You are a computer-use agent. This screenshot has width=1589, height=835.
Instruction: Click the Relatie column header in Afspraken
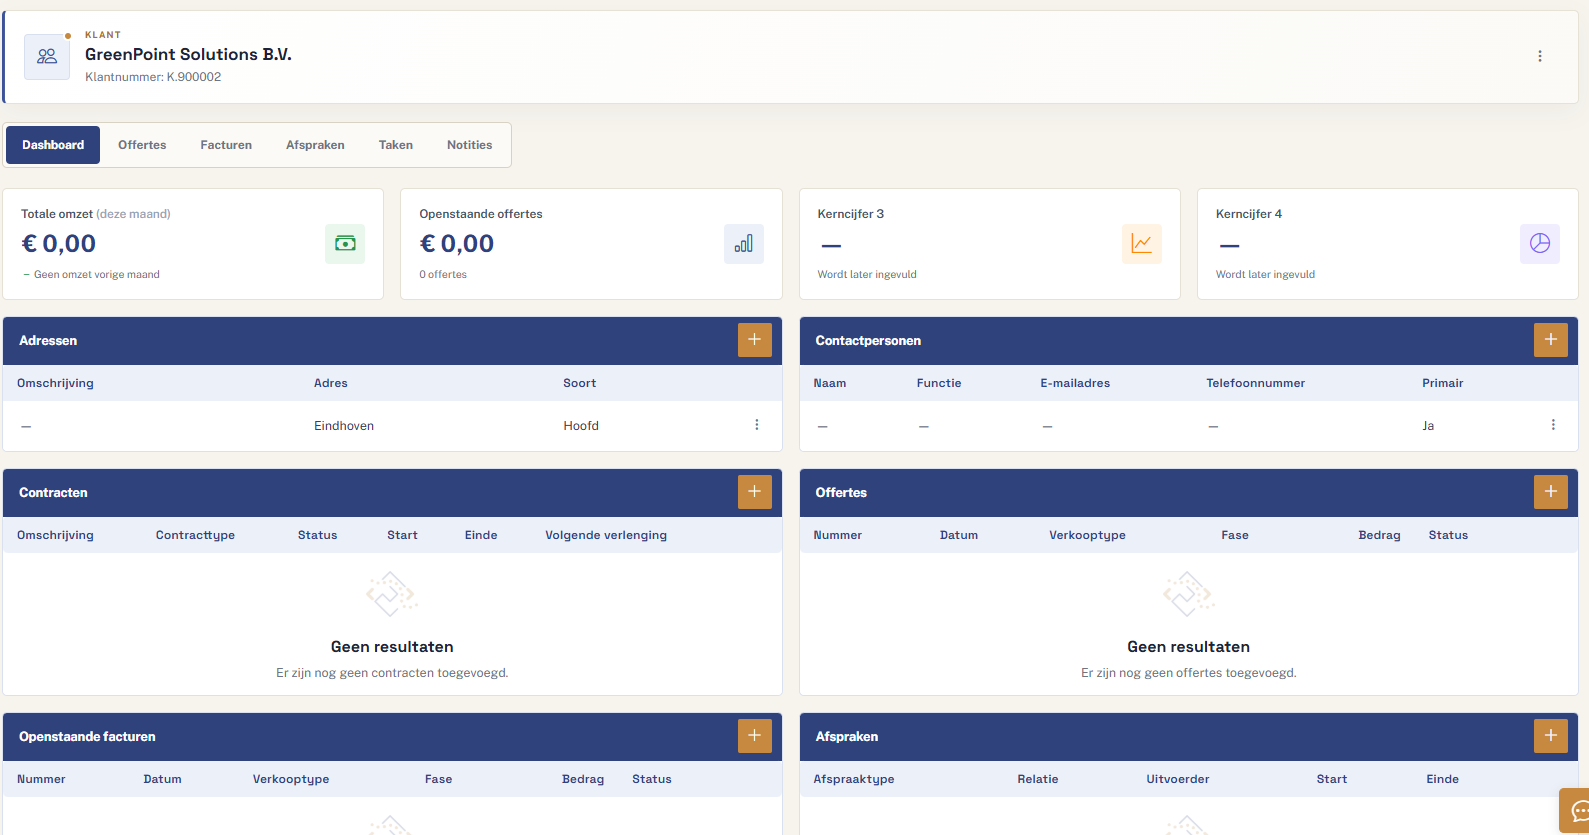[1038, 779]
